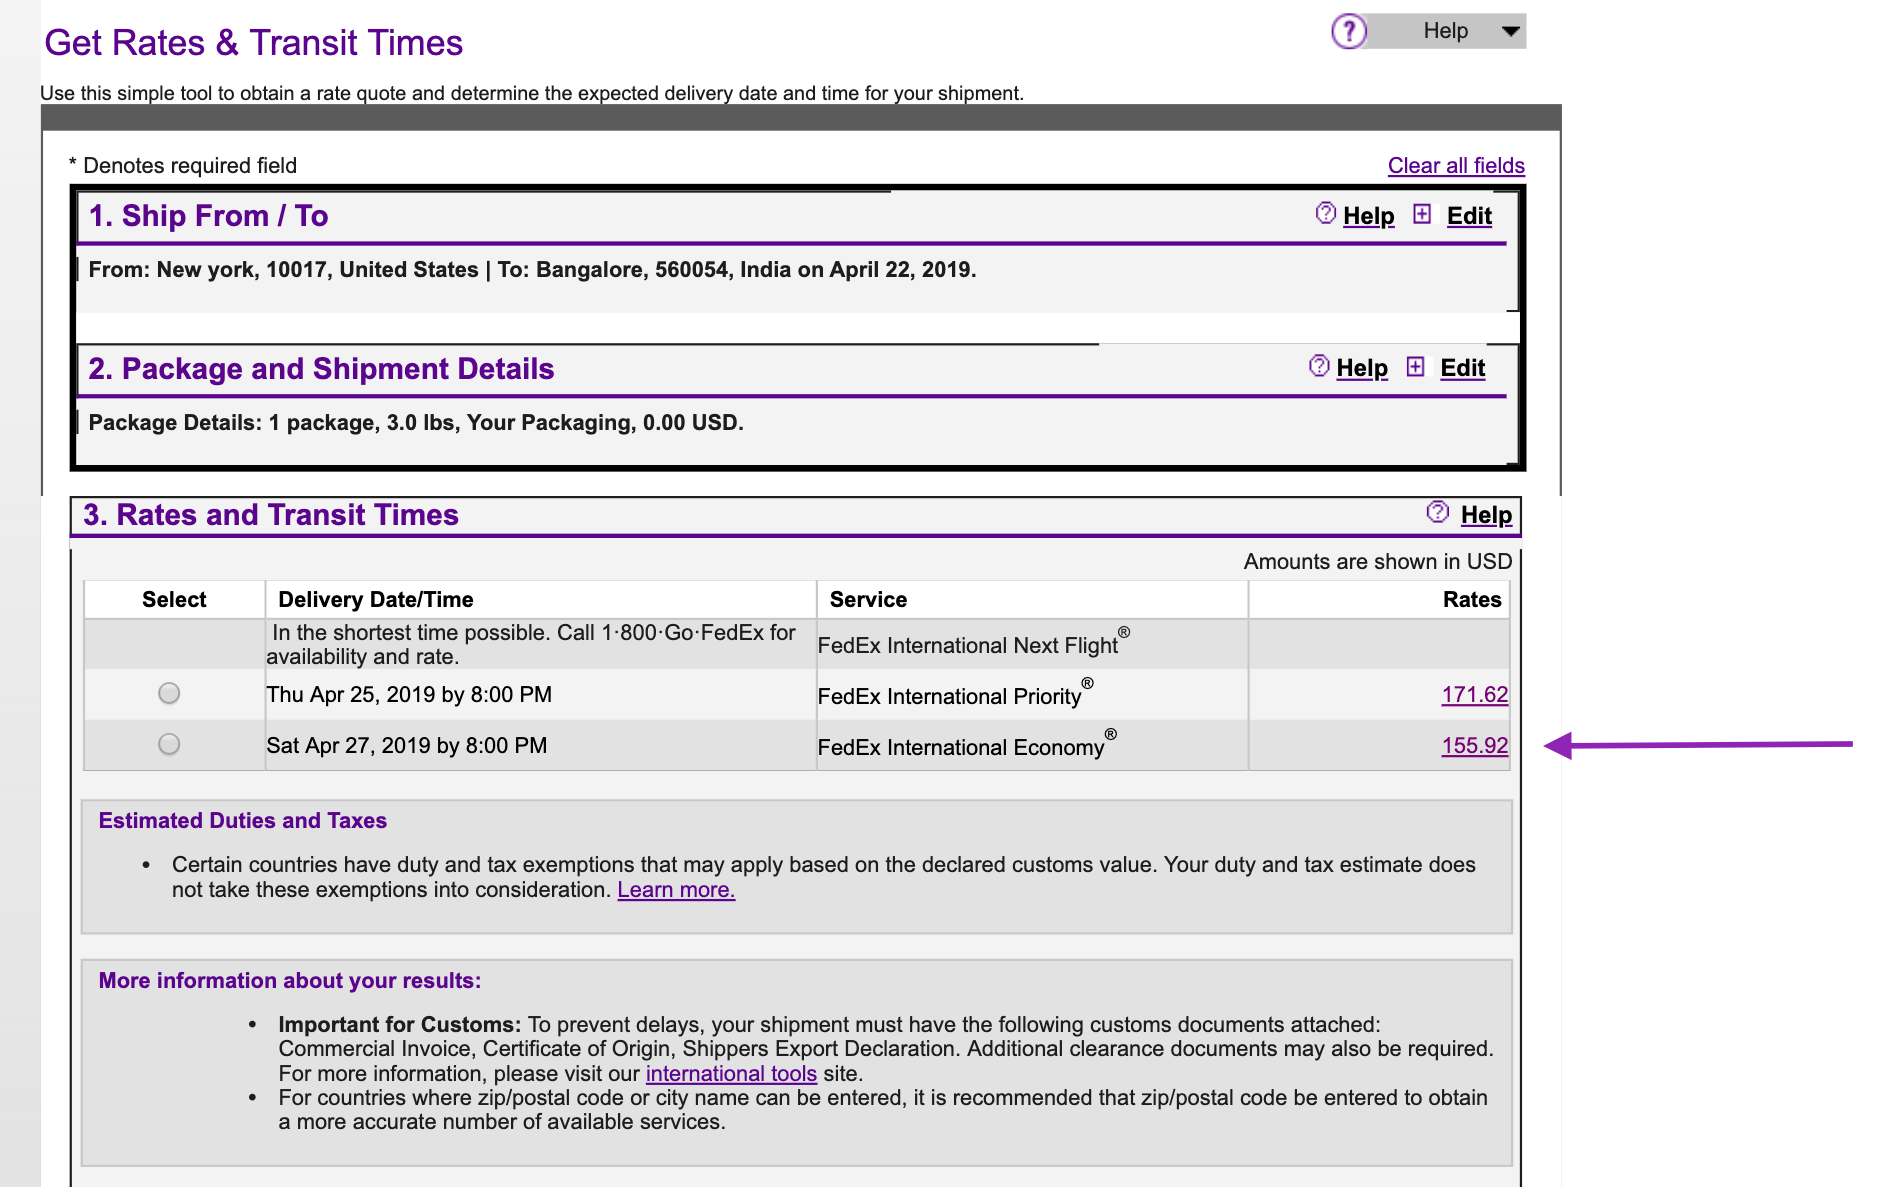
Task: Open the 171.62 rate link
Action: click(x=1474, y=695)
